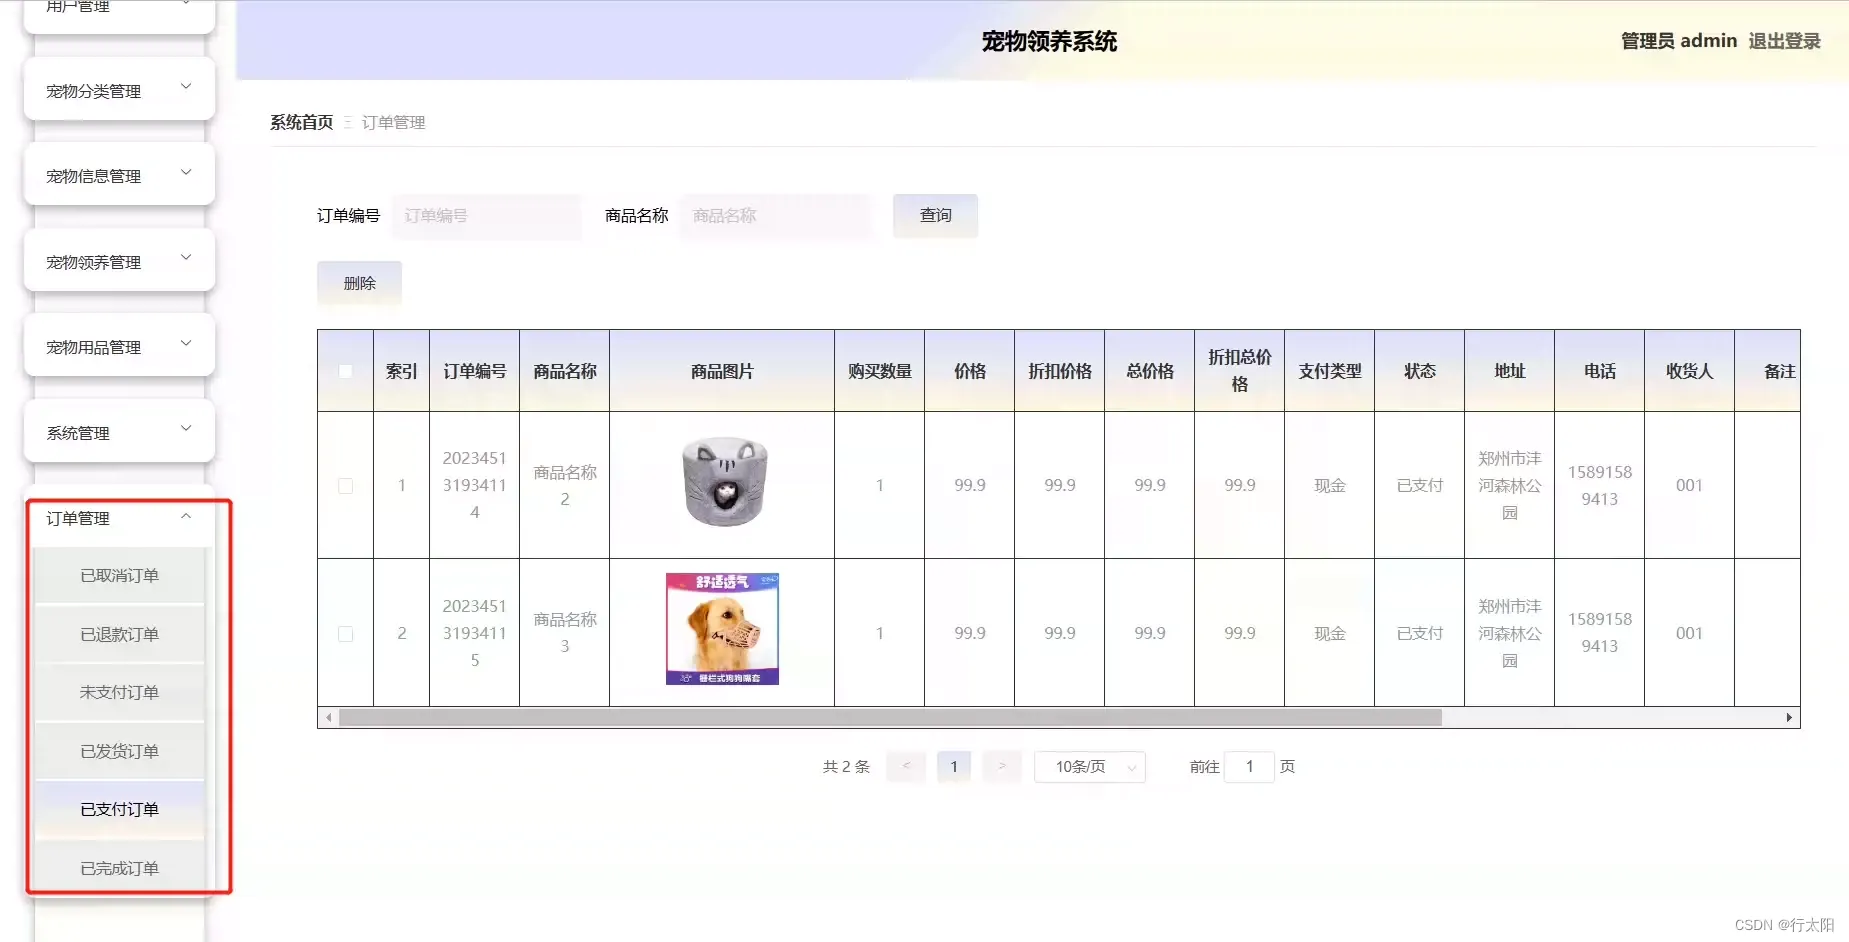
Task: Click the 商品名称3 cell
Action: tap(565, 633)
